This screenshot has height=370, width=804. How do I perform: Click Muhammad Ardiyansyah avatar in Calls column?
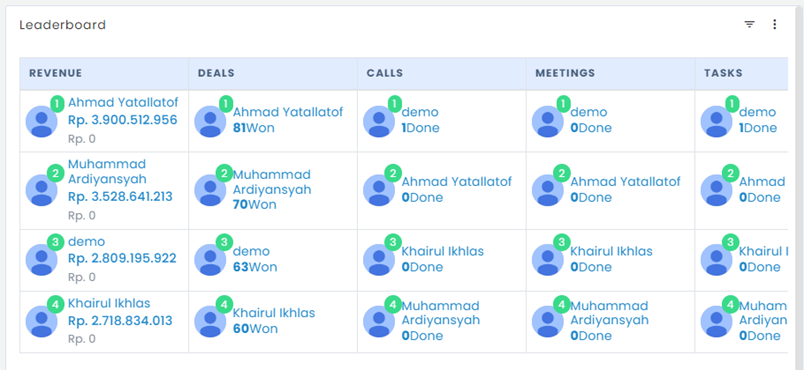379,321
